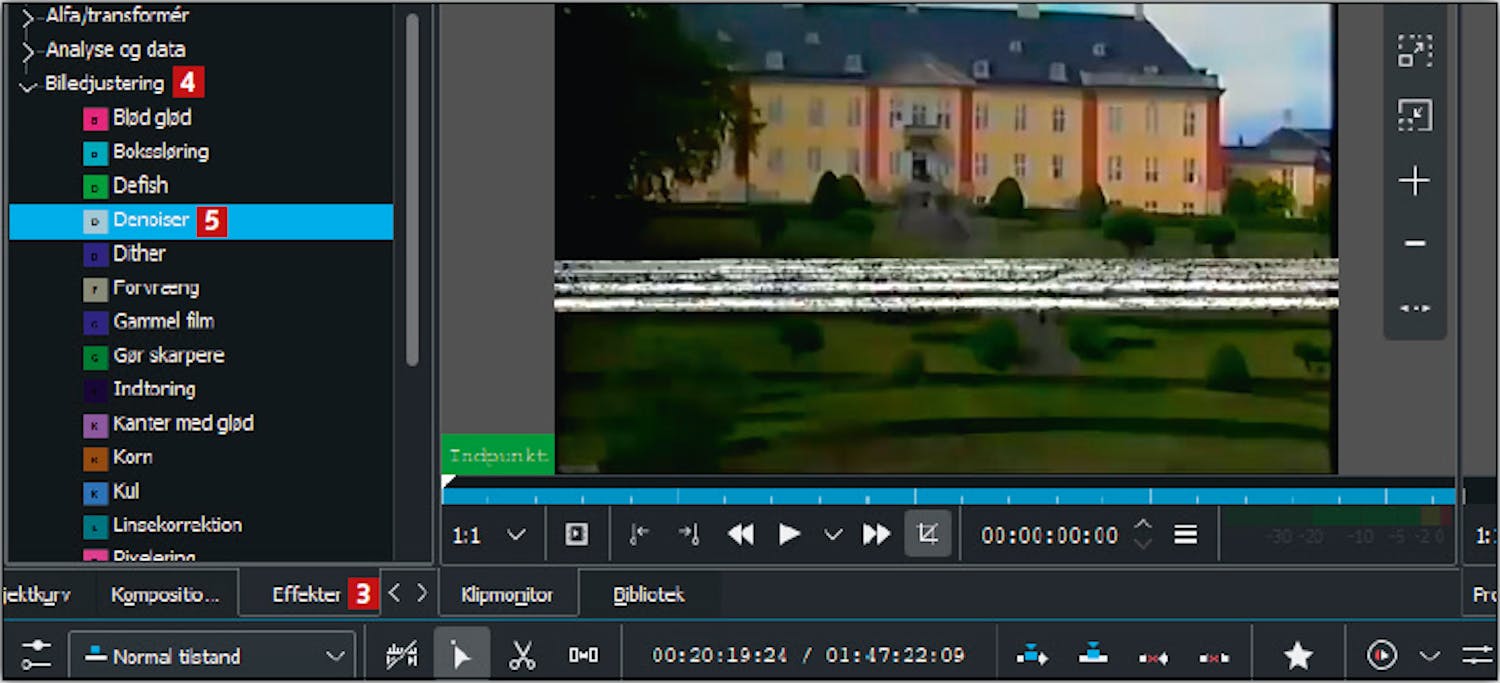Click the insert clip zone icon
The height and width of the screenshot is (683, 1500).
[x=1031, y=656]
